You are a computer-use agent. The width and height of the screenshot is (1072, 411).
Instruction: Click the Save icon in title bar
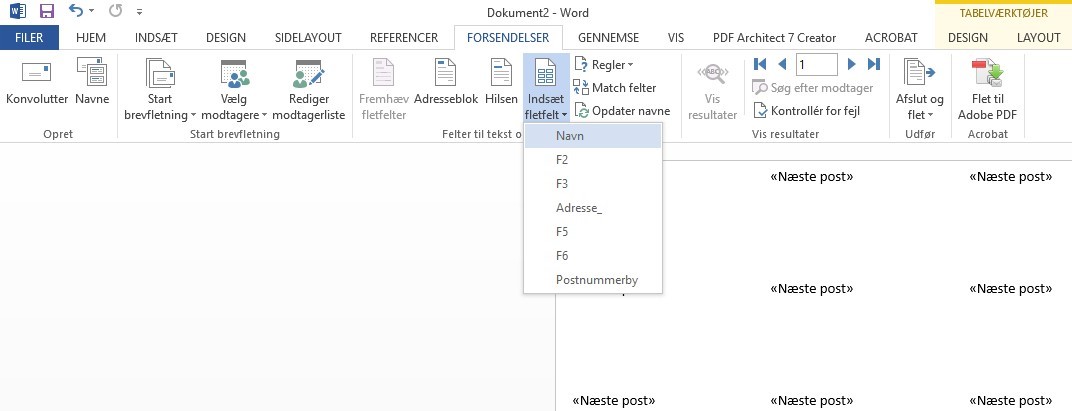[46, 11]
